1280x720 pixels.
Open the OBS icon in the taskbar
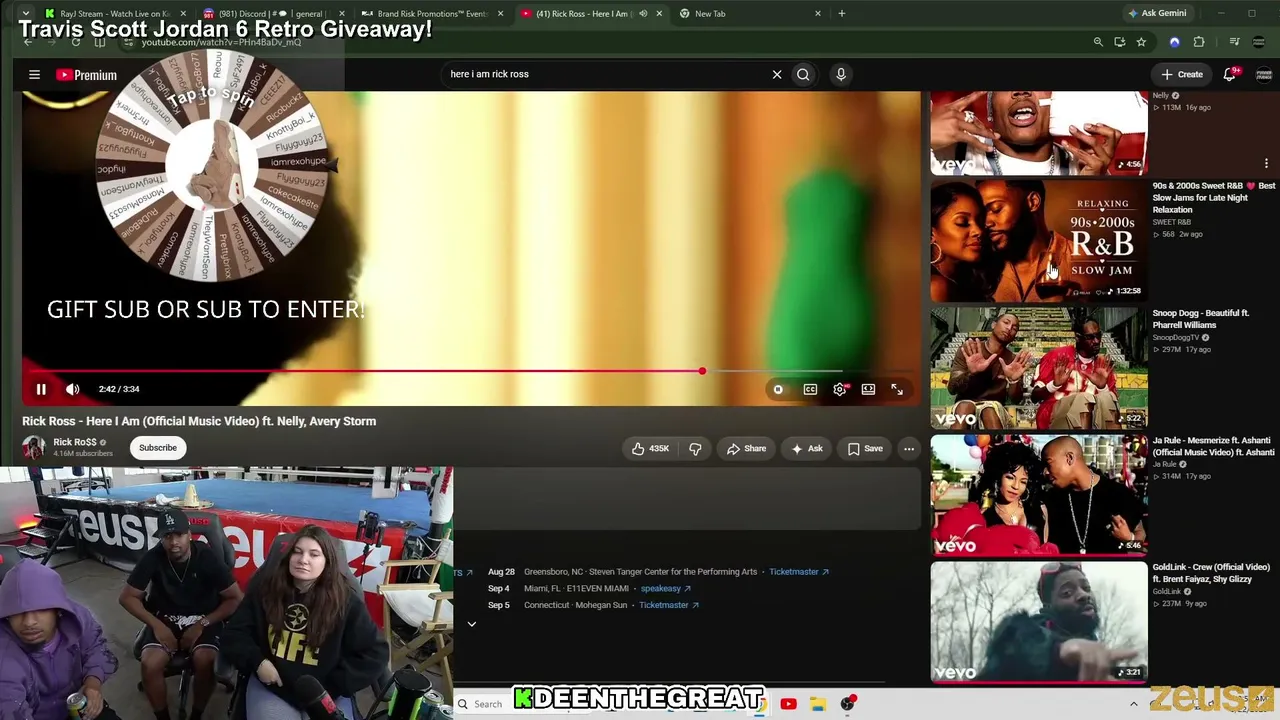848,704
